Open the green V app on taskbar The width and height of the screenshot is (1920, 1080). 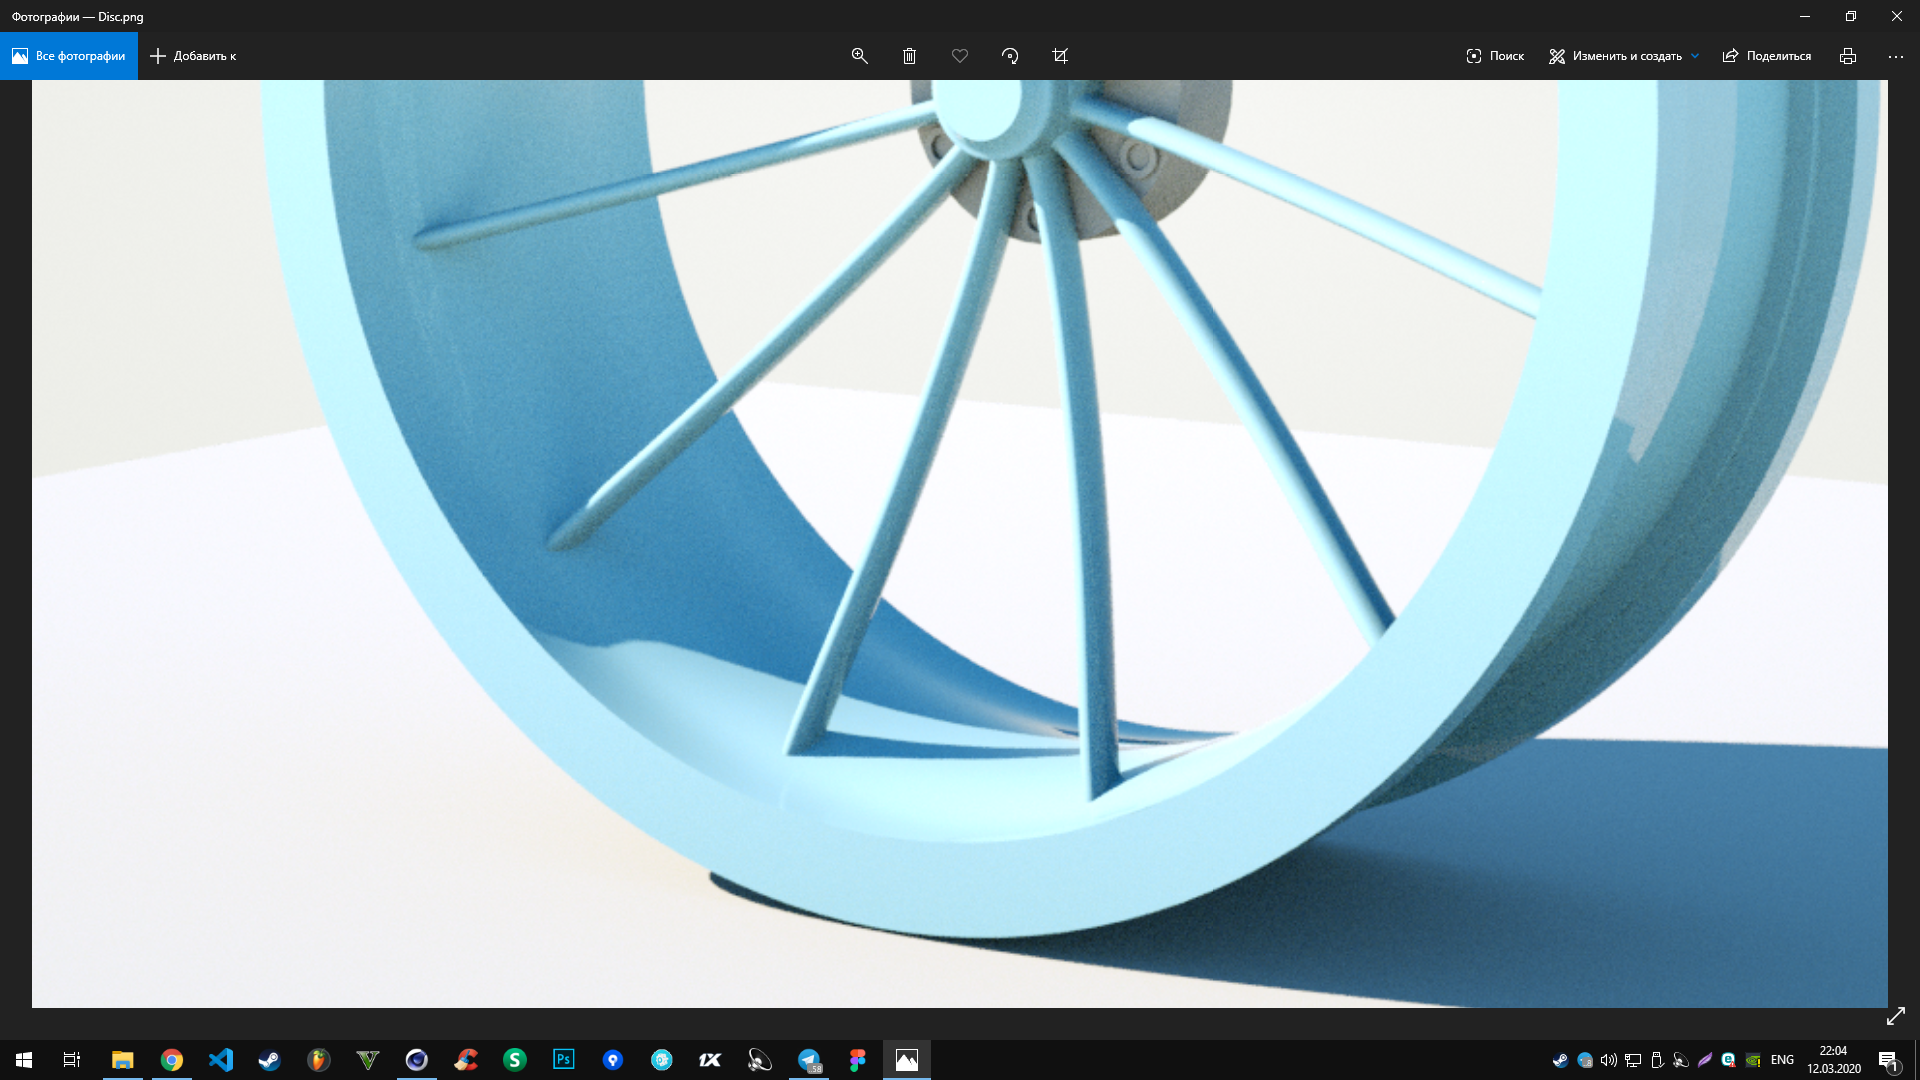(x=368, y=1060)
